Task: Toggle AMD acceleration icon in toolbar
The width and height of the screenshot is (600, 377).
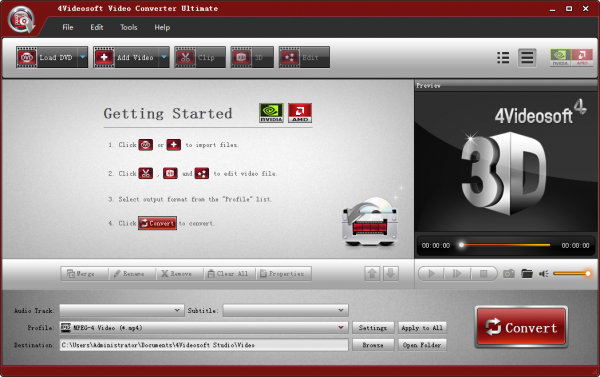Action: pos(582,57)
